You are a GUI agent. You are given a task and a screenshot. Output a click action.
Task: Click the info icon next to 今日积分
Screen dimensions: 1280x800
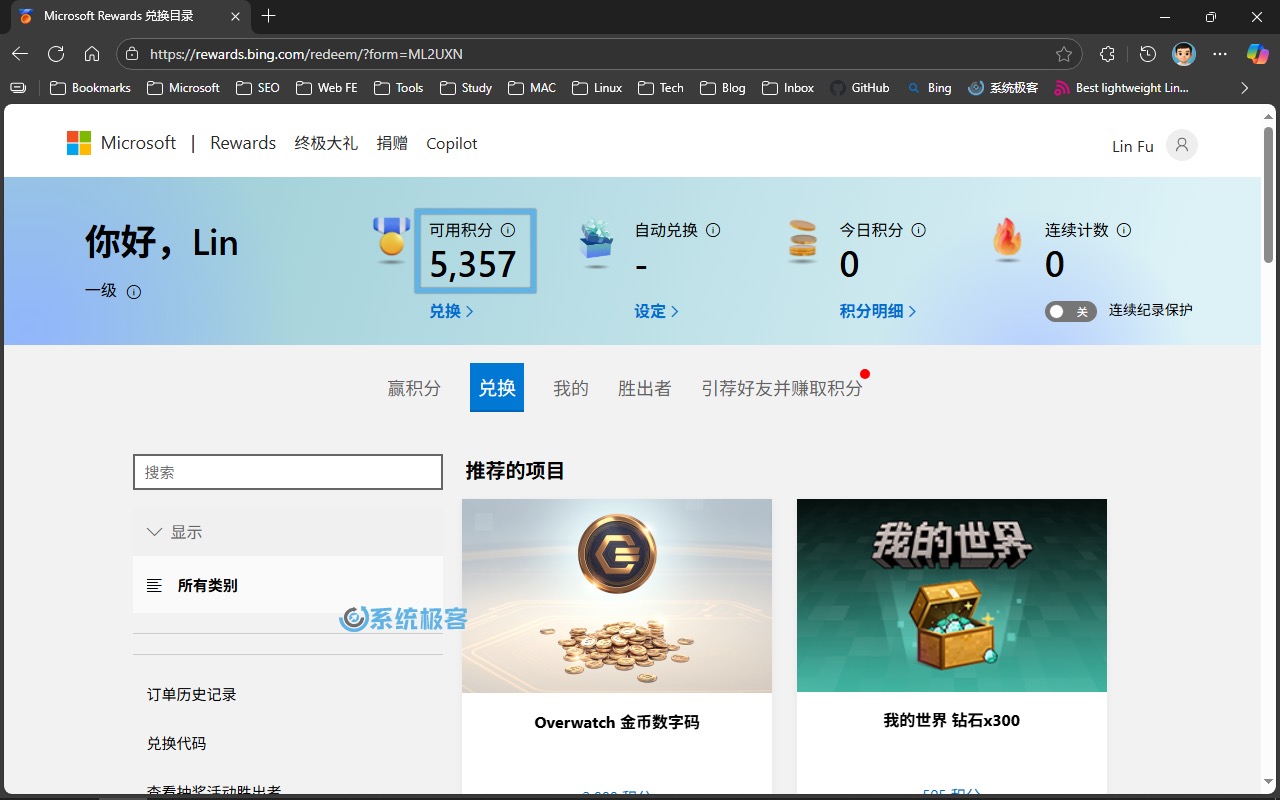[918, 230]
